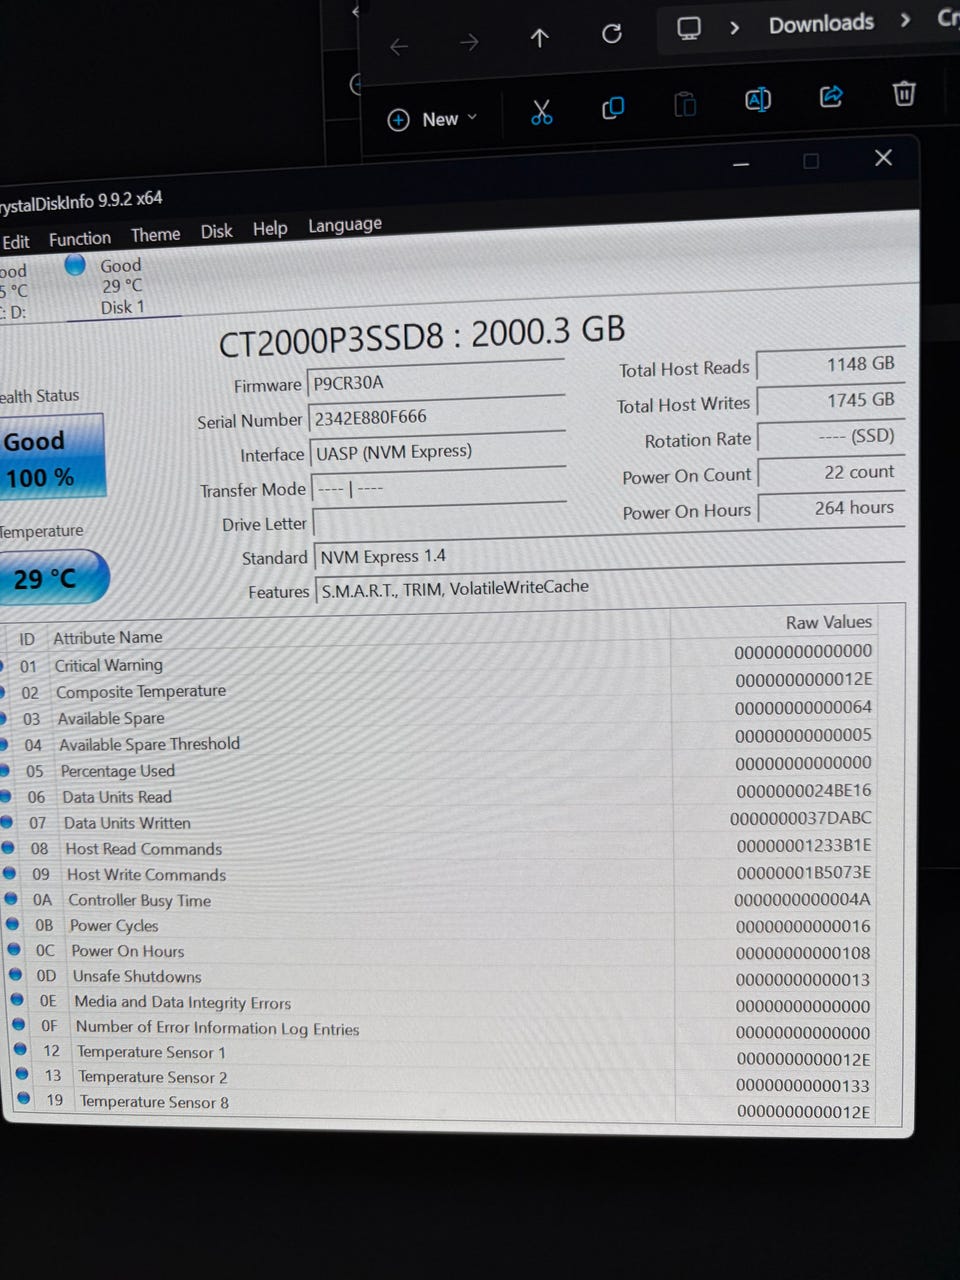Viewport: 960px width, 1280px height.
Task: Click the Up arrow in File Explorer
Action: (540, 39)
